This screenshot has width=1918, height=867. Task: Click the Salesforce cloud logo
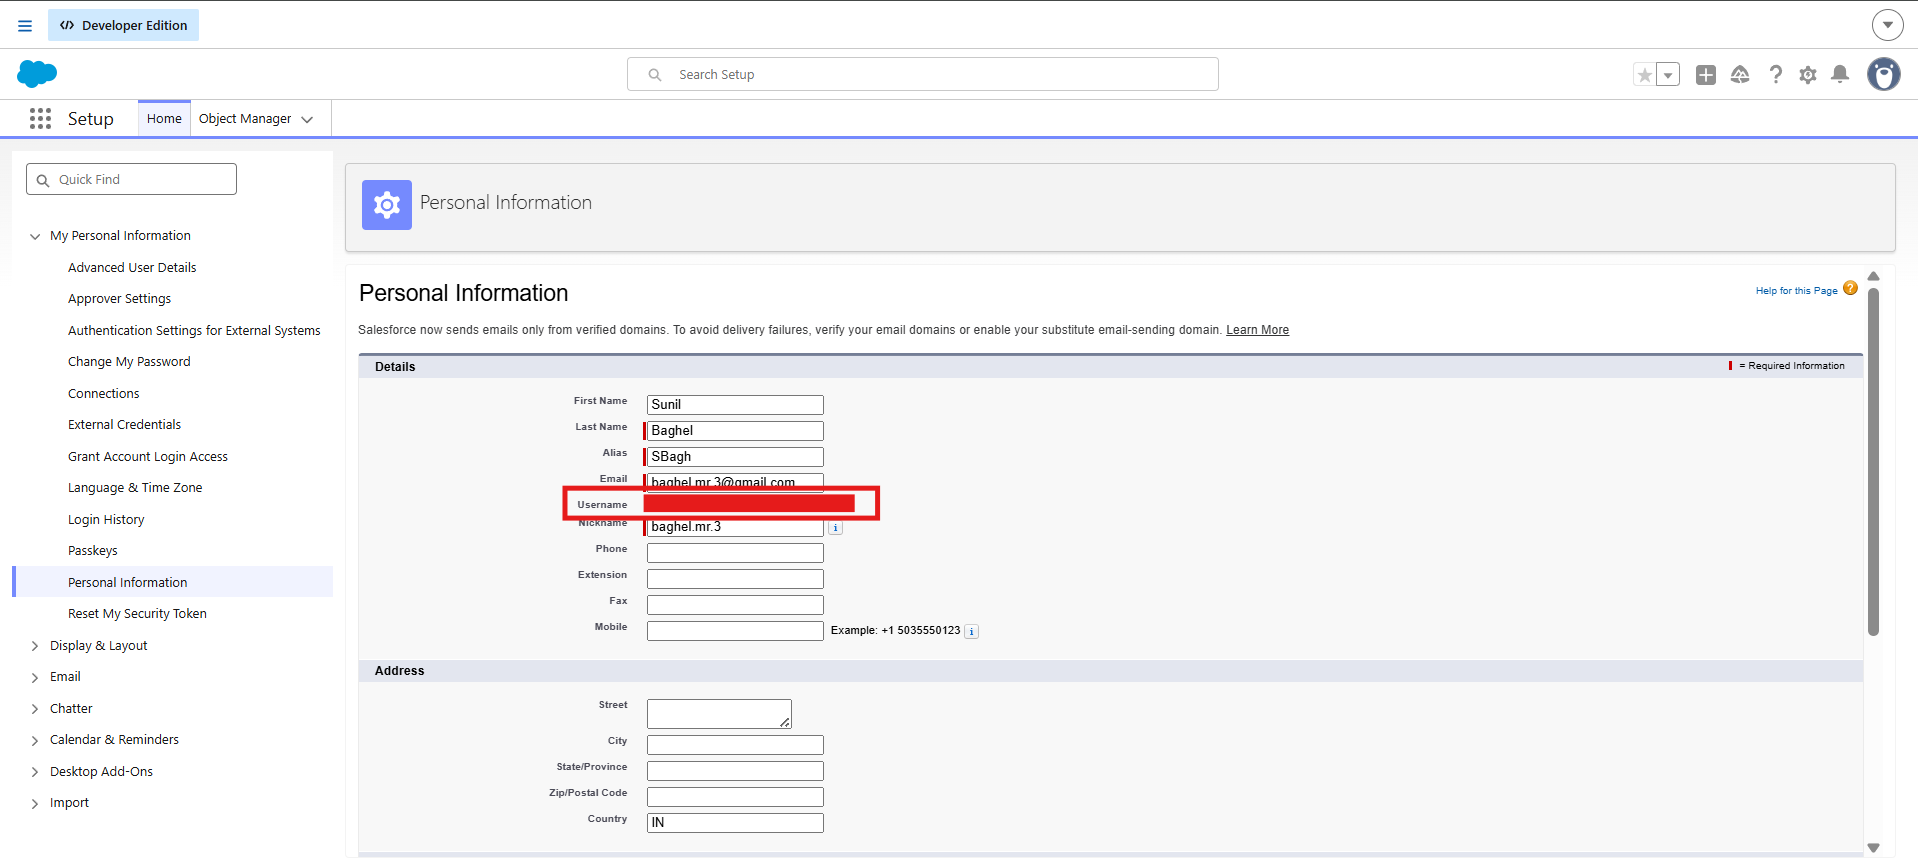[x=37, y=74]
